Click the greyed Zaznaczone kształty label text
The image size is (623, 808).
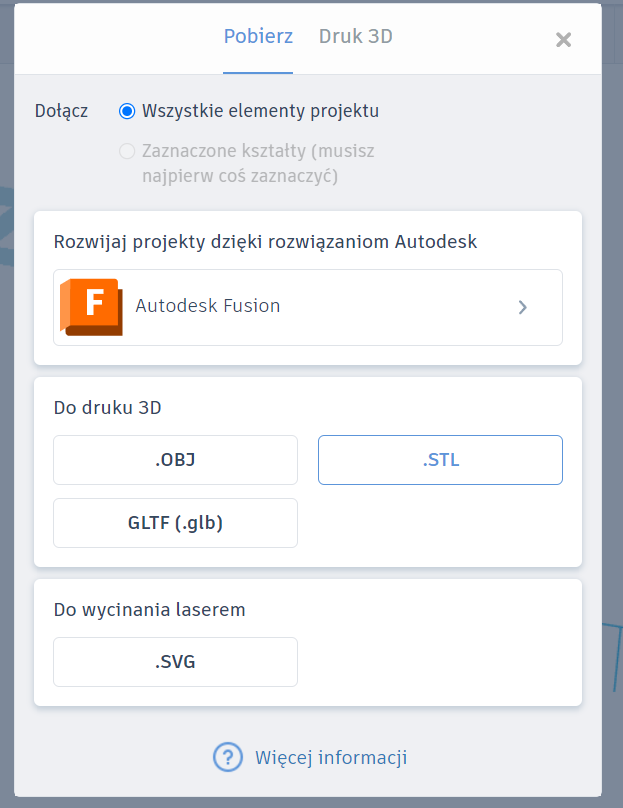click(258, 163)
